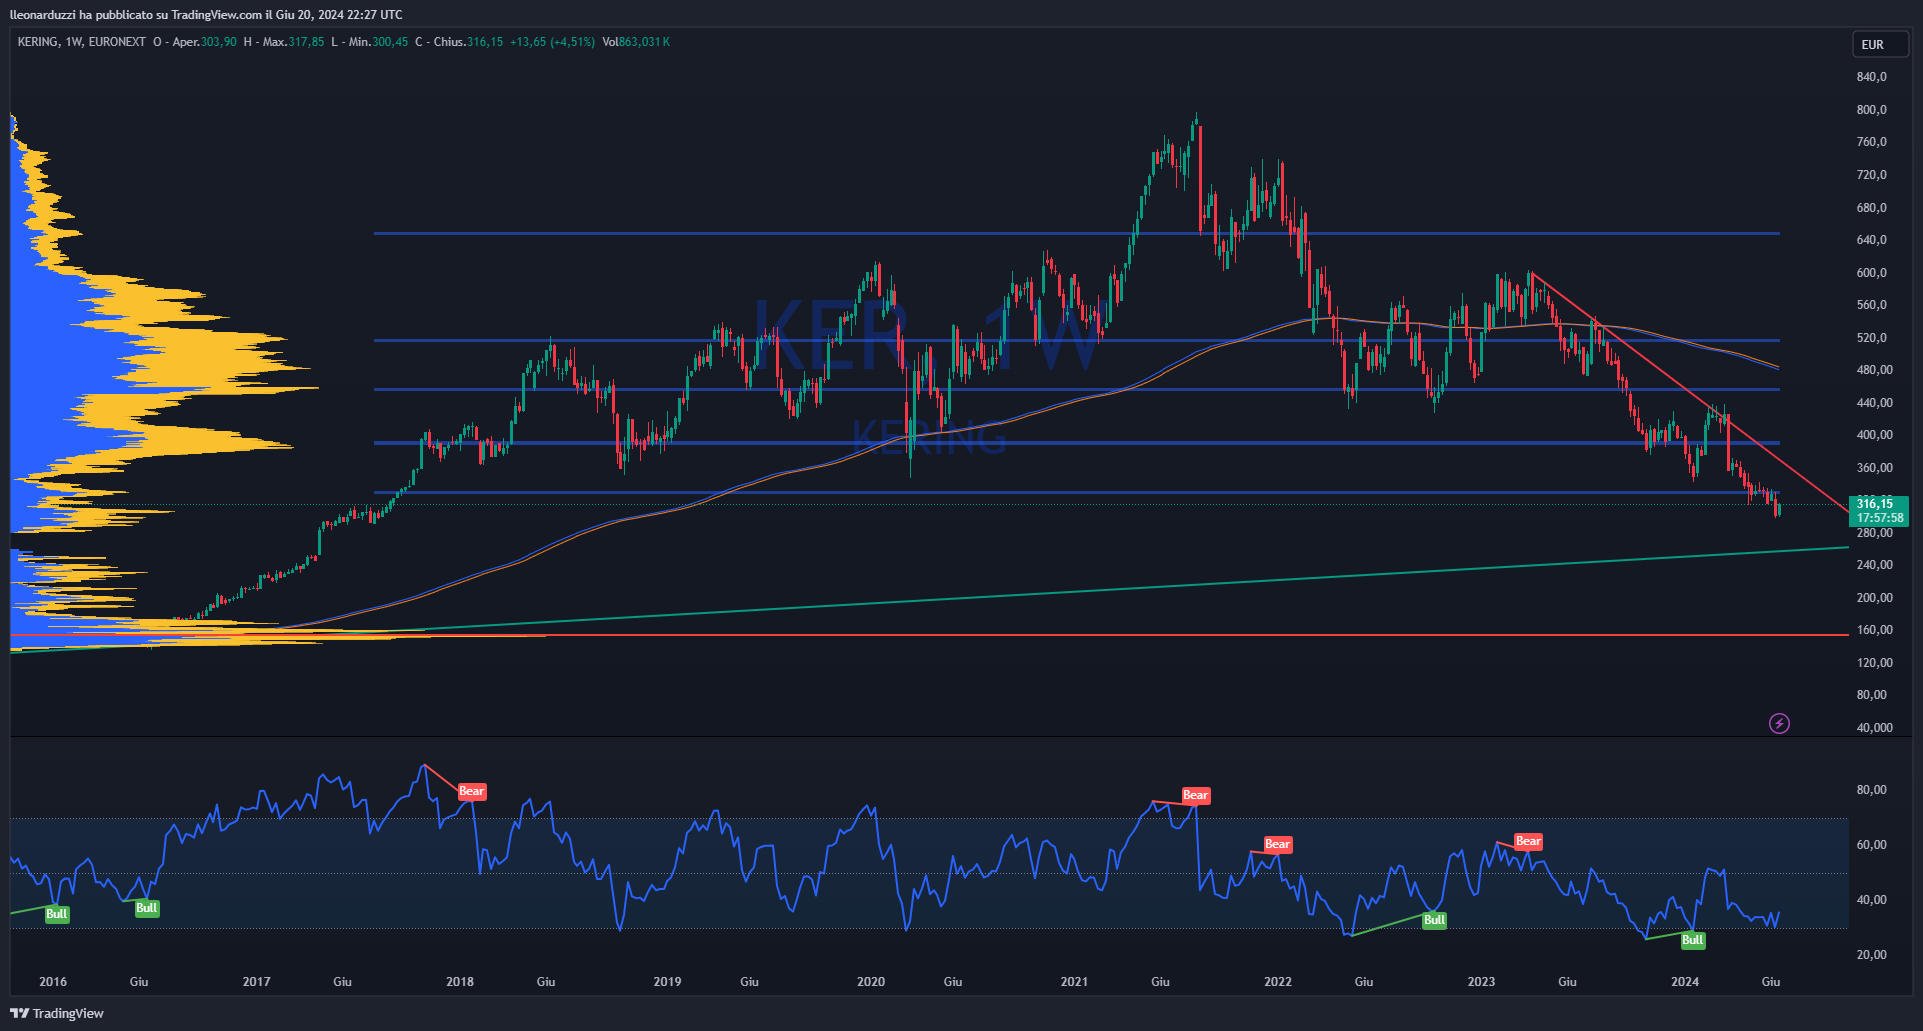Click the 2019 label on time axis

[667, 981]
